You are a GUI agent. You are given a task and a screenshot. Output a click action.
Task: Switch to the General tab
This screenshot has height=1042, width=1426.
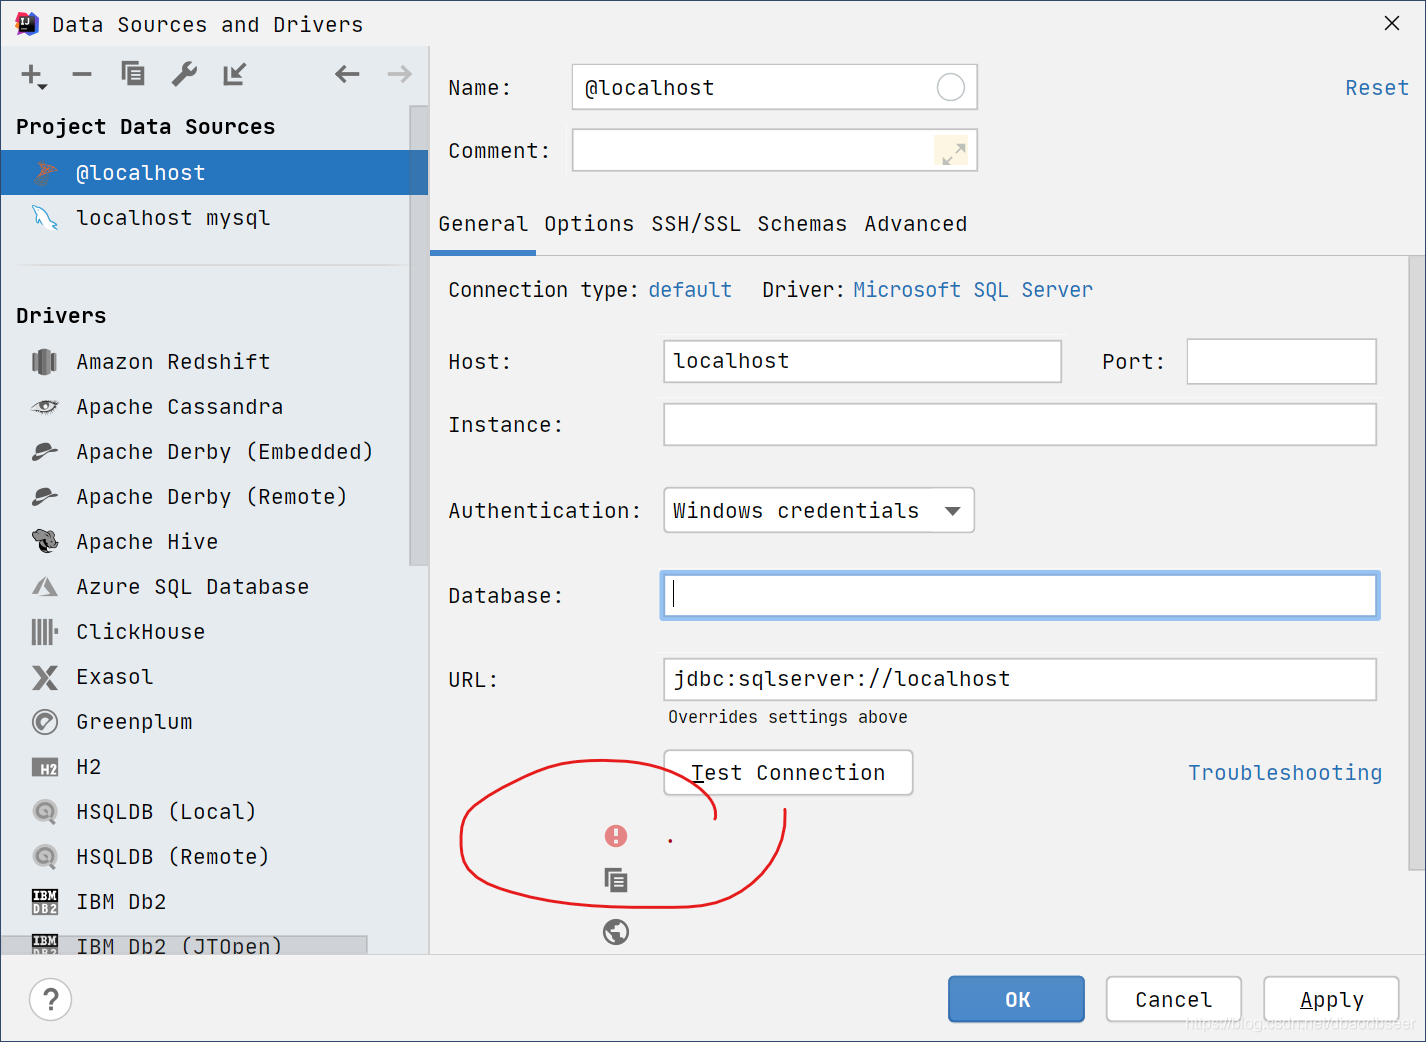[483, 224]
